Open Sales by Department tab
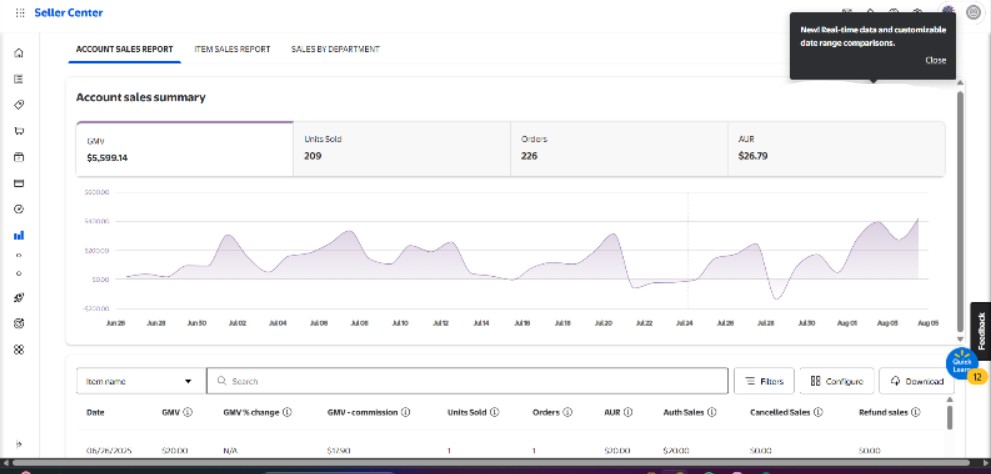The width and height of the screenshot is (991, 474). 335,49
